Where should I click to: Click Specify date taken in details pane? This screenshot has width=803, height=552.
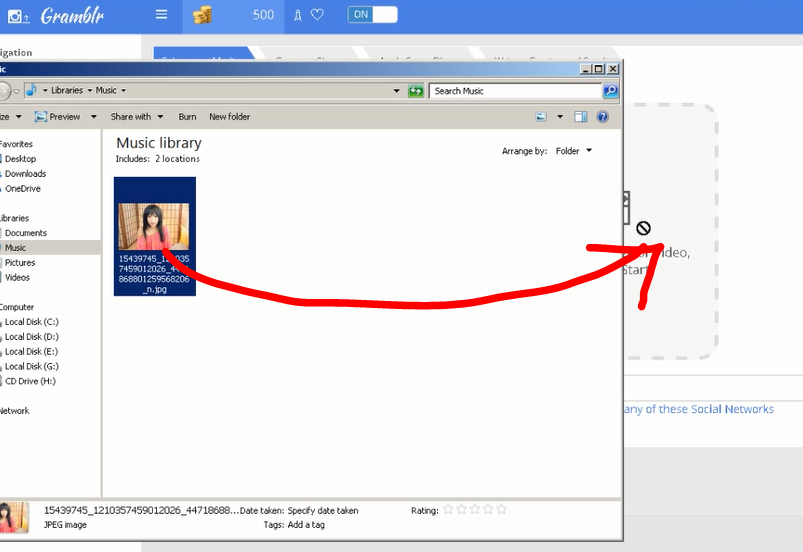tap(323, 511)
